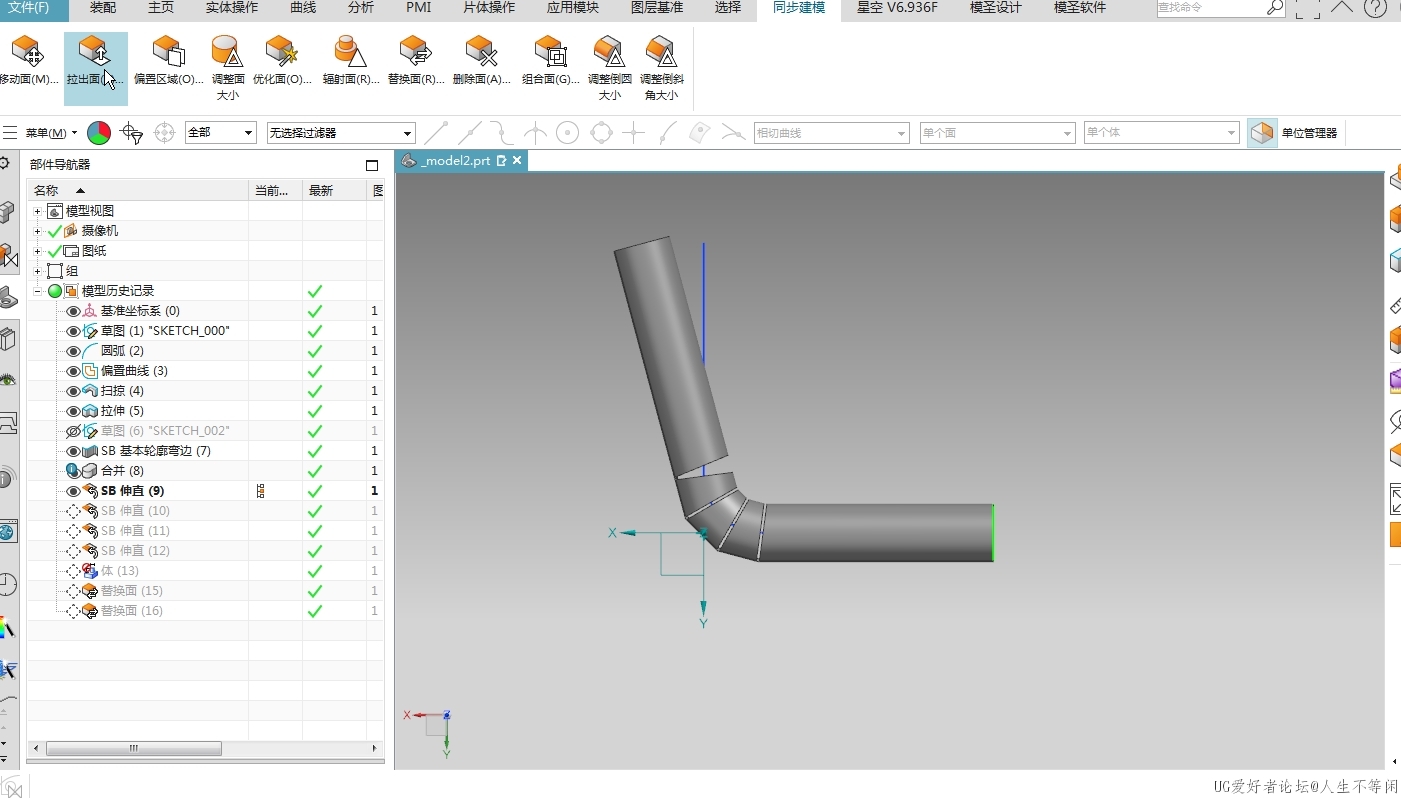Open the 辐射面 (Radiate Face) tool
Screen dimensions: 1401x798
[x=350, y=62]
